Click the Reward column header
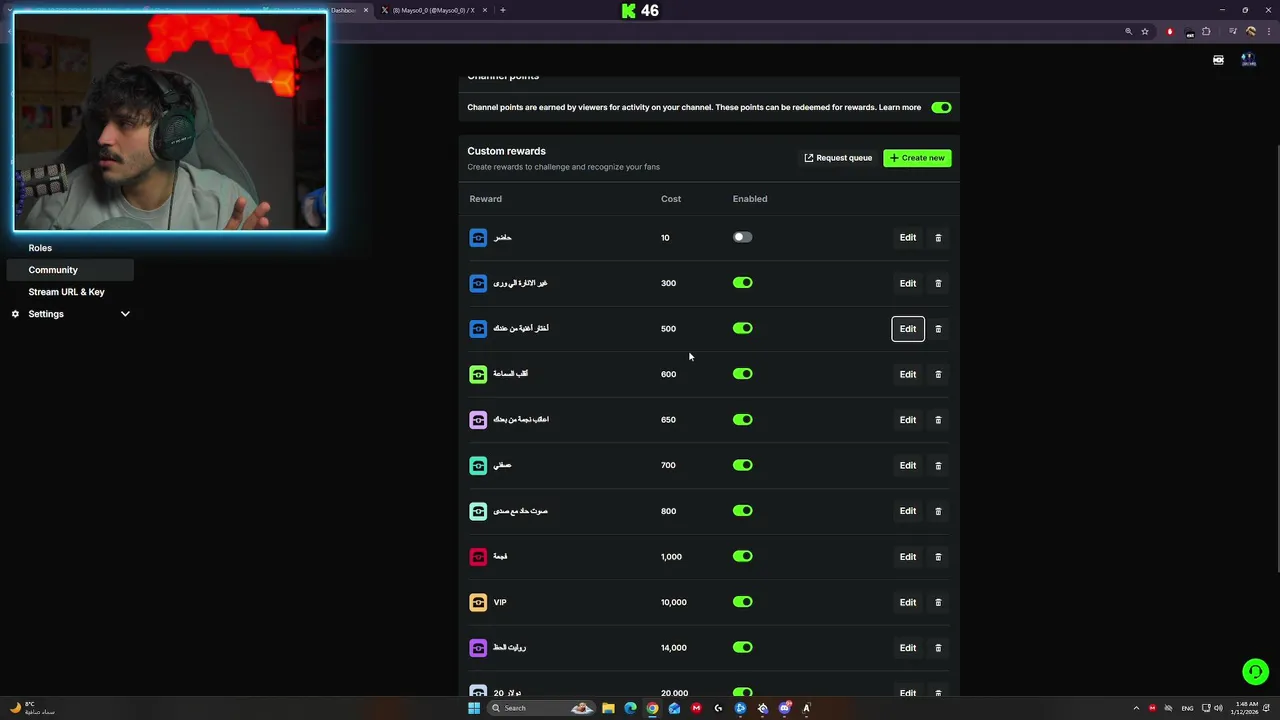 486,199
